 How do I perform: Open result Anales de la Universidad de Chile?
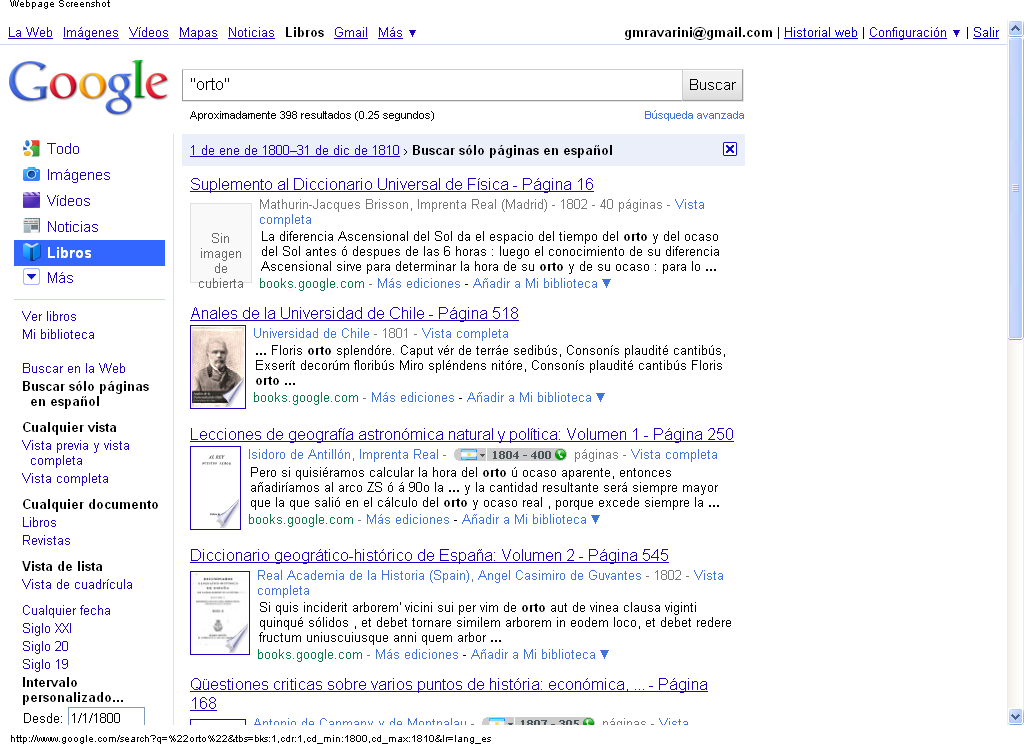tap(354, 313)
